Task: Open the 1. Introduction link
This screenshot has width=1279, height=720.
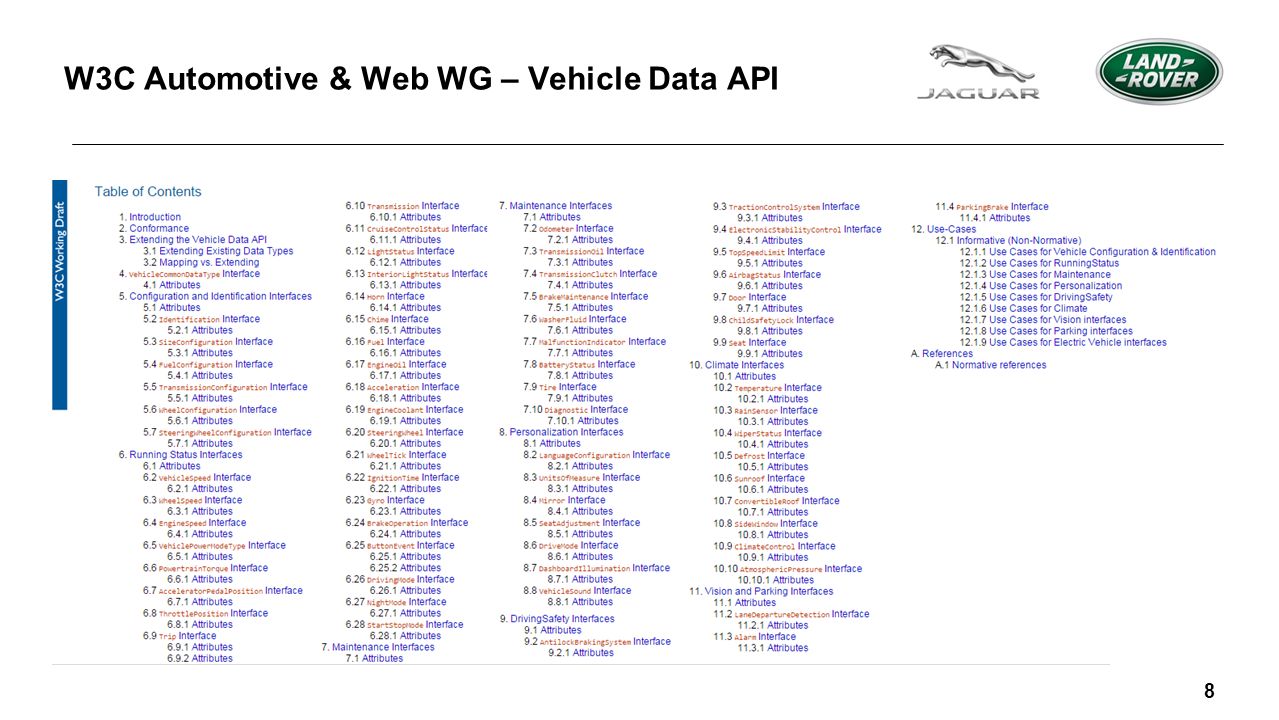Action: coord(150,217)
